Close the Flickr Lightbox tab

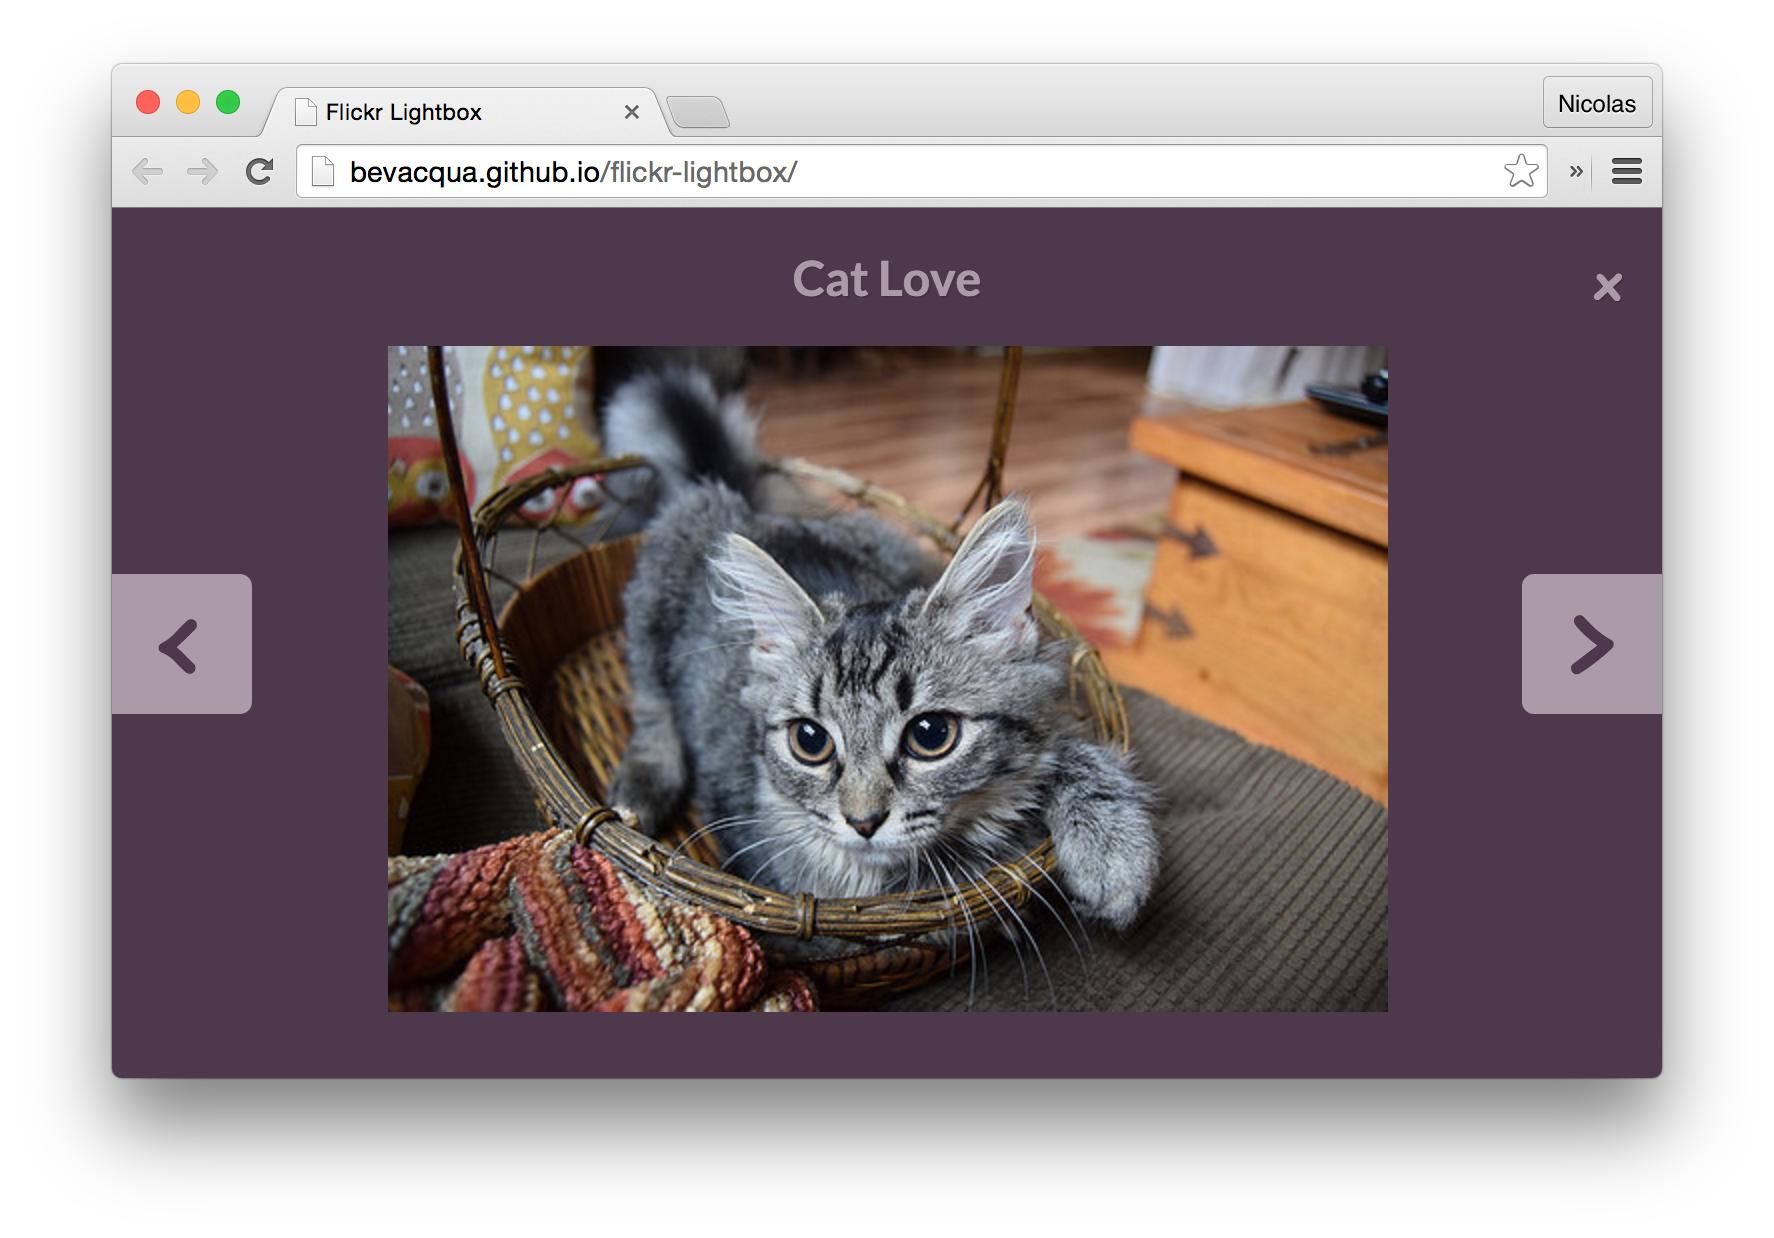point(631,112)
